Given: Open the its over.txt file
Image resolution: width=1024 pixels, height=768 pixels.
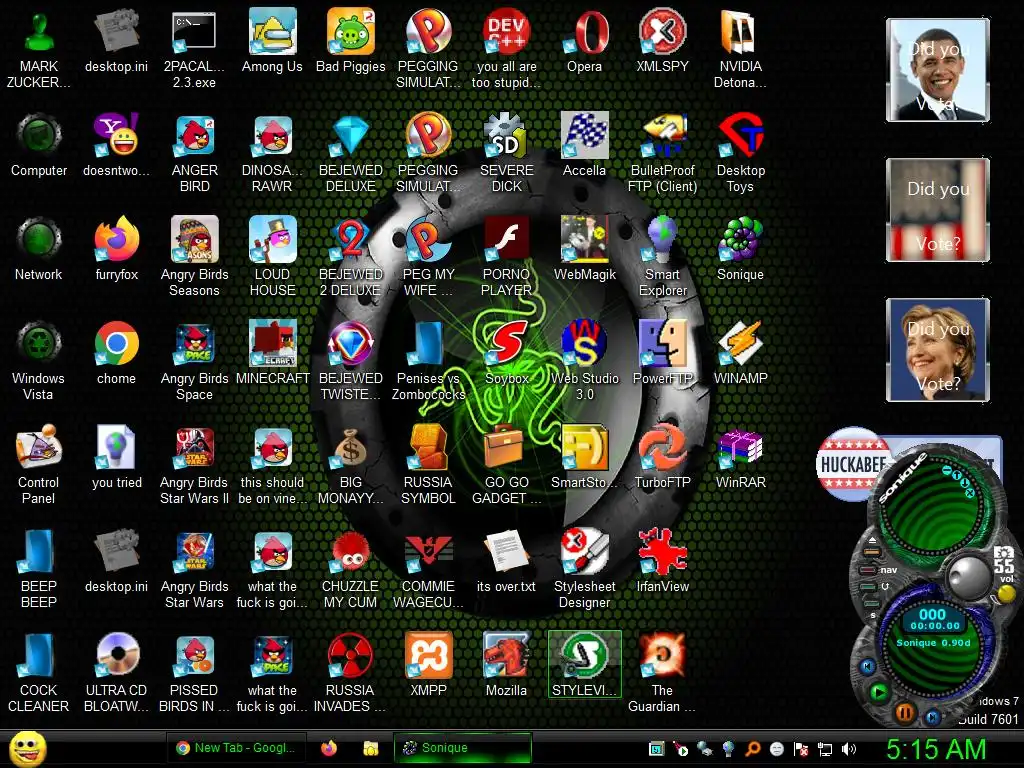Looking at the screenshot, I should (506, 561).
